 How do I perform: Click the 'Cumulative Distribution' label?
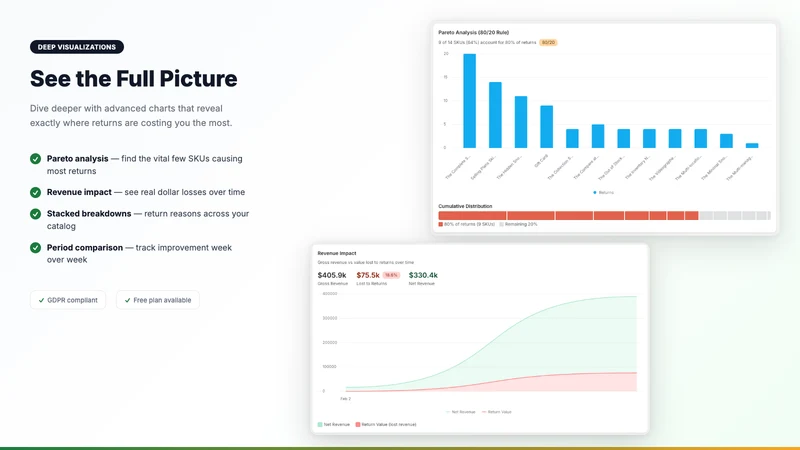point(465,206)
